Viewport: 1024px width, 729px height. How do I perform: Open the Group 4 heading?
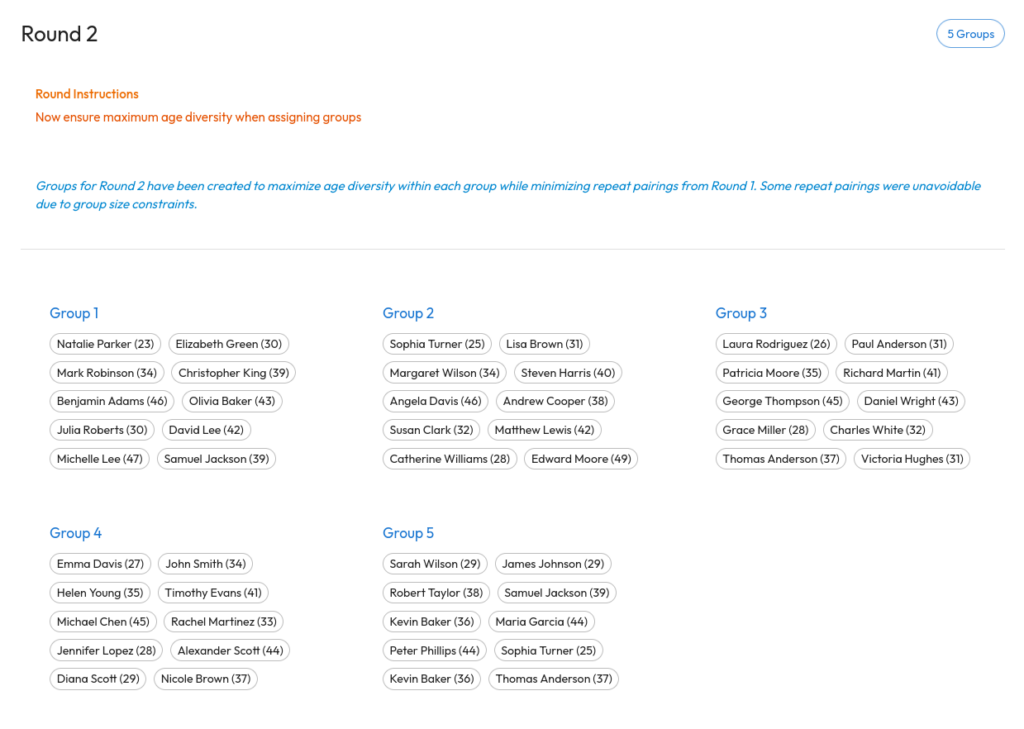pyautogui.click(x=76, y=533)
